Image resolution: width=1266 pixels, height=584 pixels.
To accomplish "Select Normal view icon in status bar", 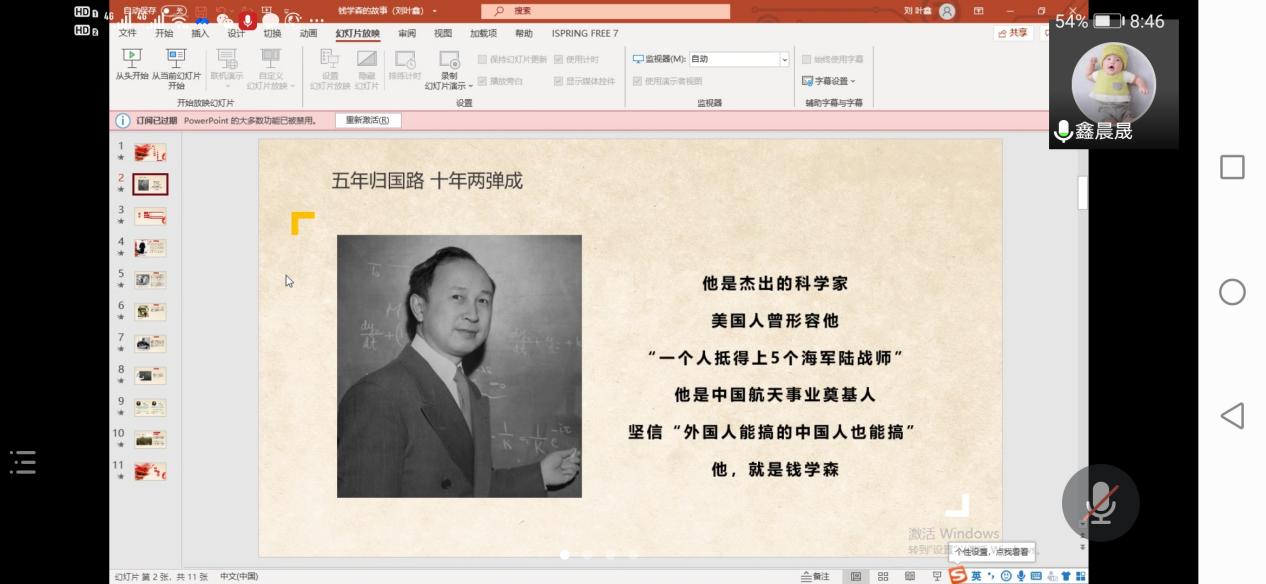I will (x=856, y=576).
